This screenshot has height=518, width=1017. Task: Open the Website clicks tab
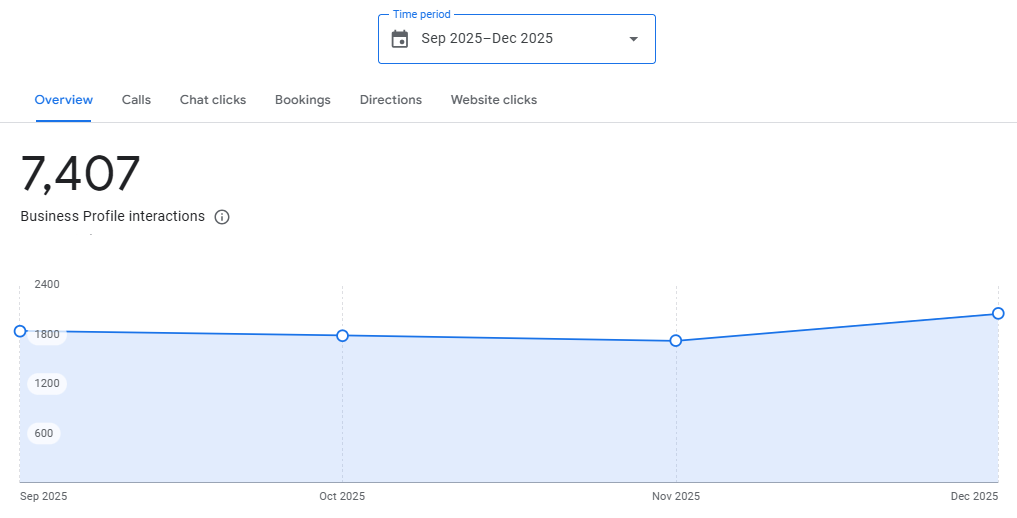(494, 100)
